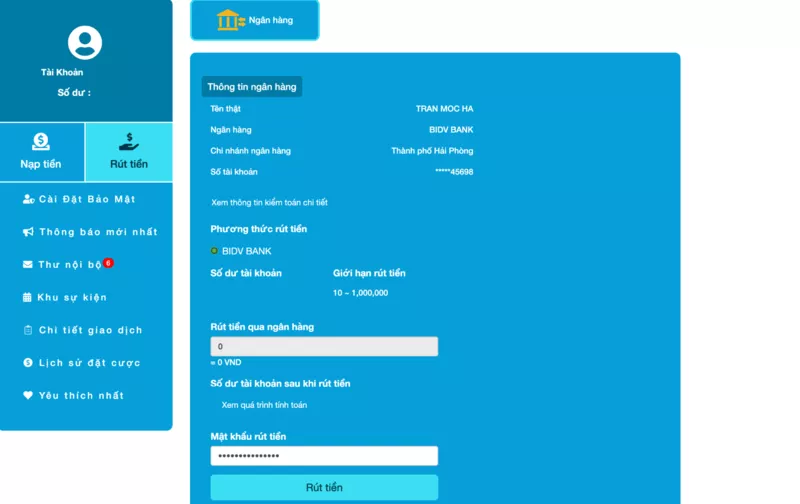Click the bank building icon
The image size is (800, 504).
[x=230, y=19]
